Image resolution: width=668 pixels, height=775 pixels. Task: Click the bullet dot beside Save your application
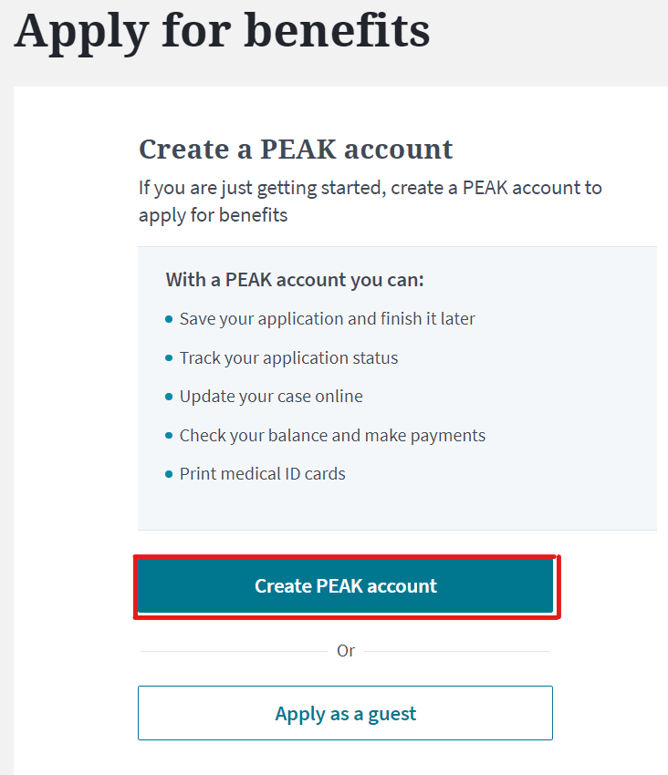(x=169, y=320)
